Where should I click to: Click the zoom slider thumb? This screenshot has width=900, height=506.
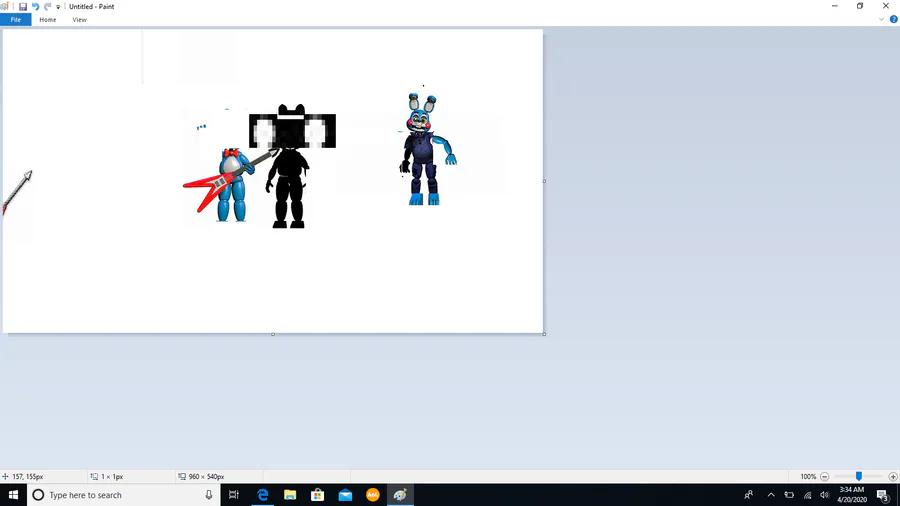click(859, 477)
